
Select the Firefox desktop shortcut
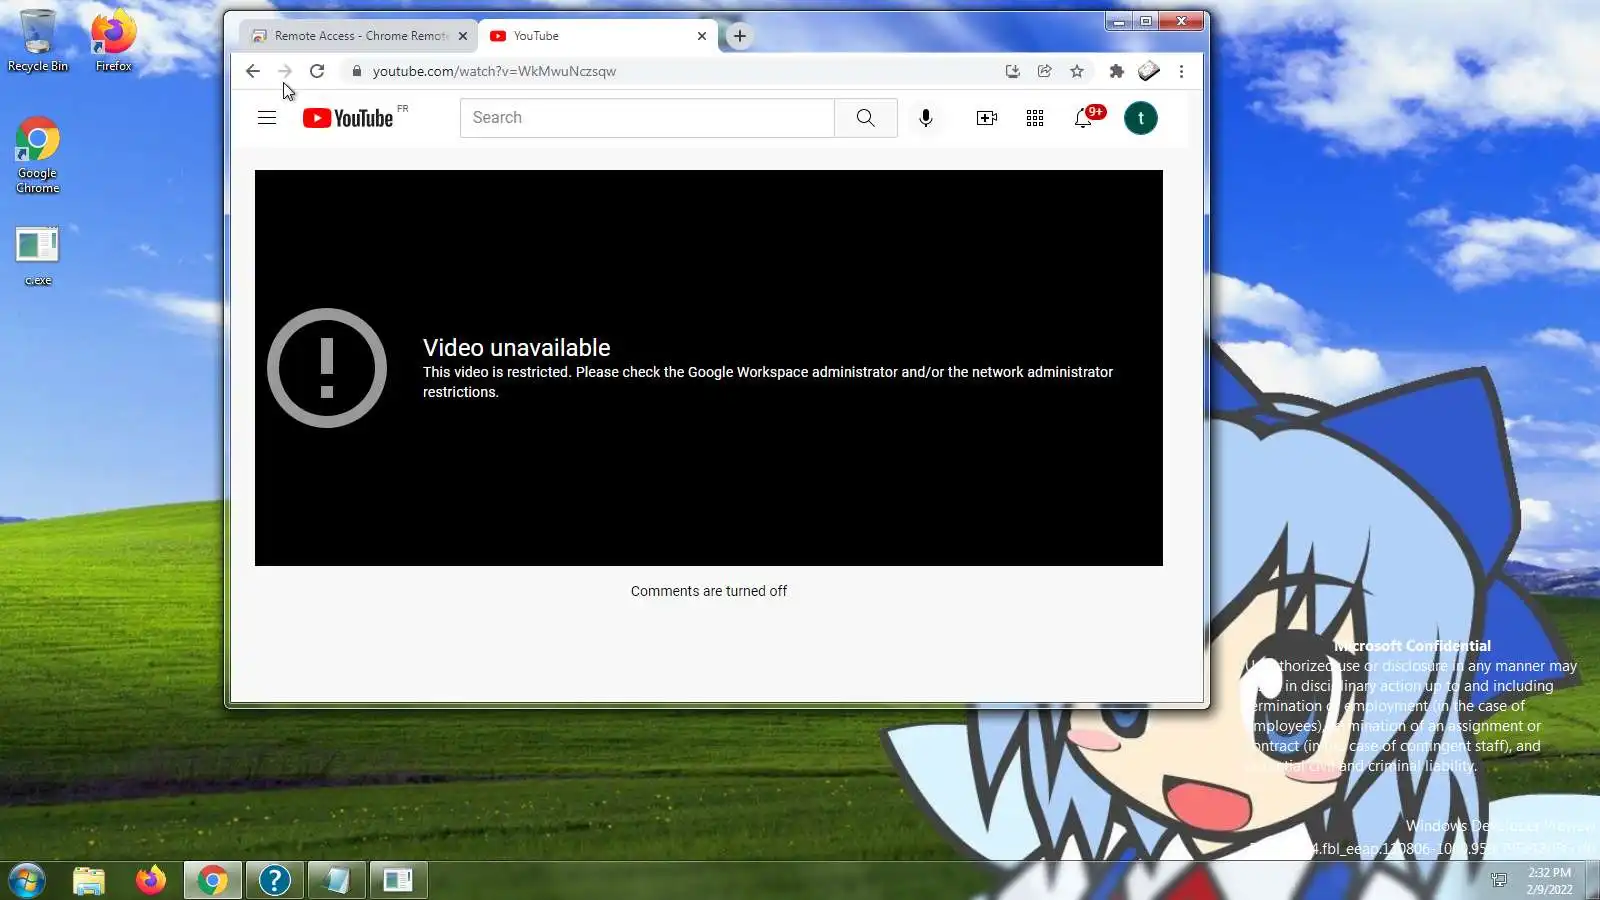pyautogui.click(x=113, y=40)
